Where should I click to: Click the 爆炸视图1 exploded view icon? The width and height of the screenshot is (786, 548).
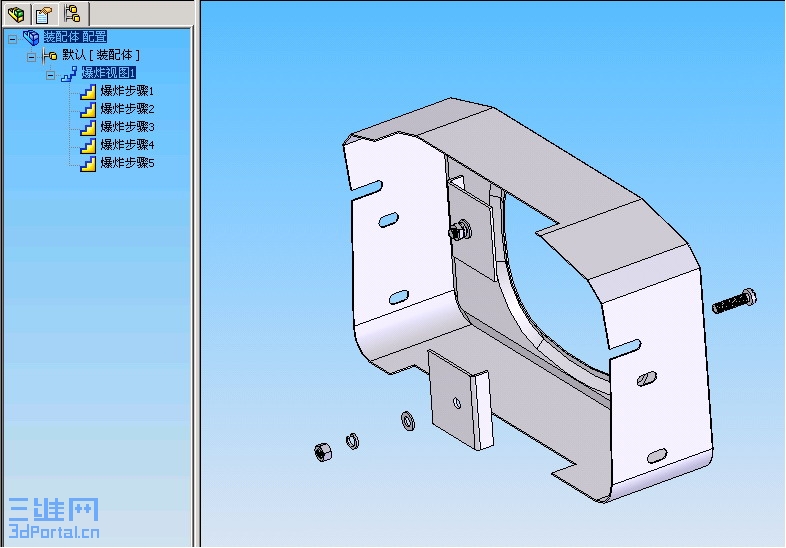pos(69,74)
